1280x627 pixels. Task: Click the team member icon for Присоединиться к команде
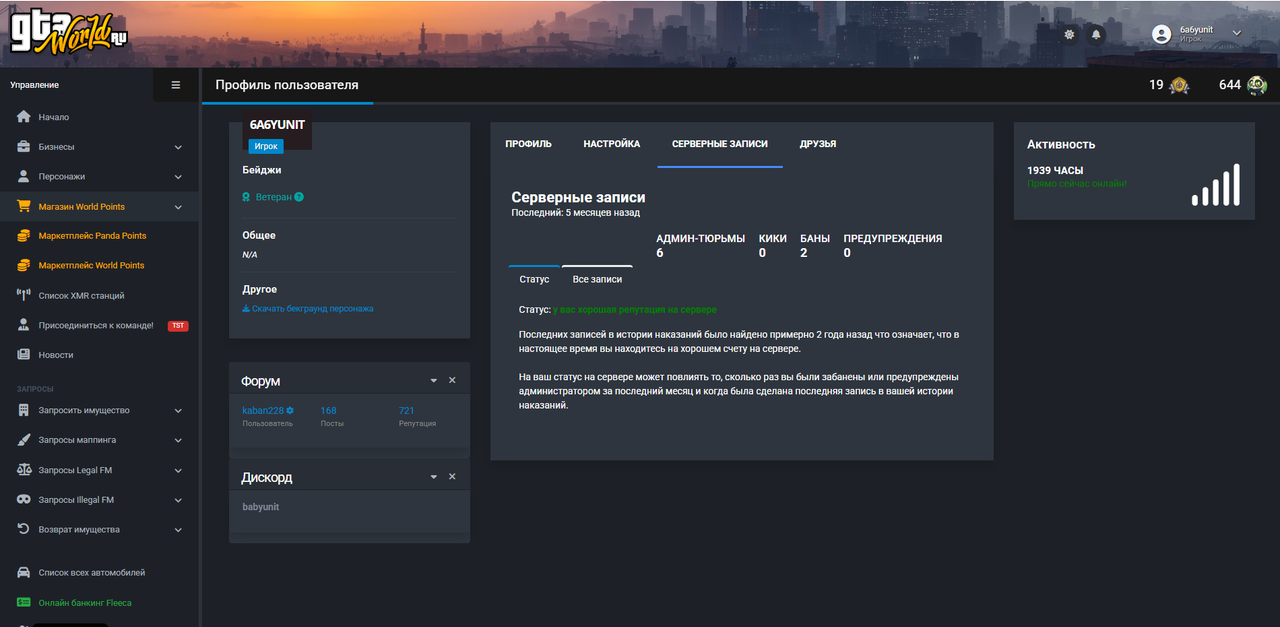tap(24, 325)
